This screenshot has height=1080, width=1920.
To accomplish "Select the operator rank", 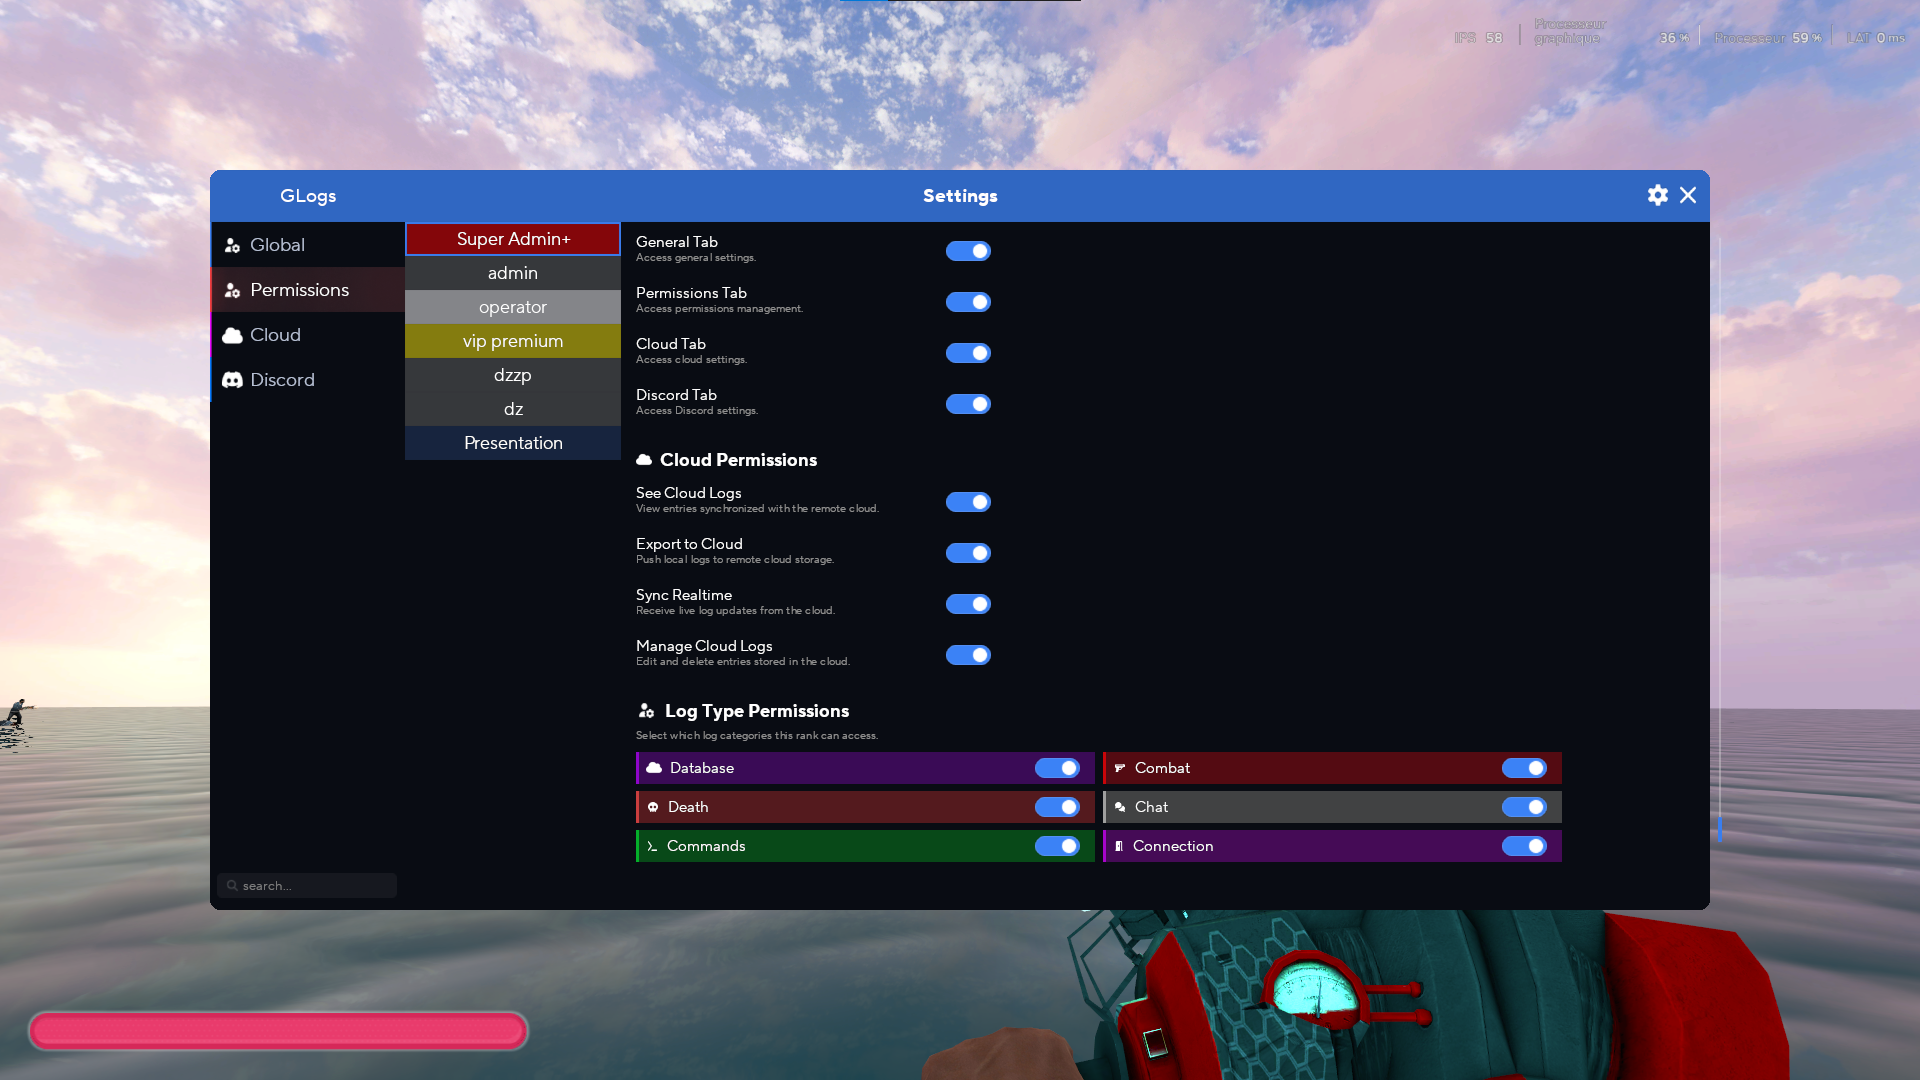I will click(513, 307).
